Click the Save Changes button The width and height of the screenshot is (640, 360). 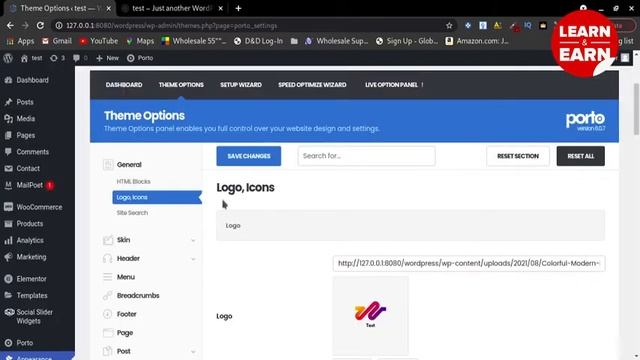coord(249,156)
